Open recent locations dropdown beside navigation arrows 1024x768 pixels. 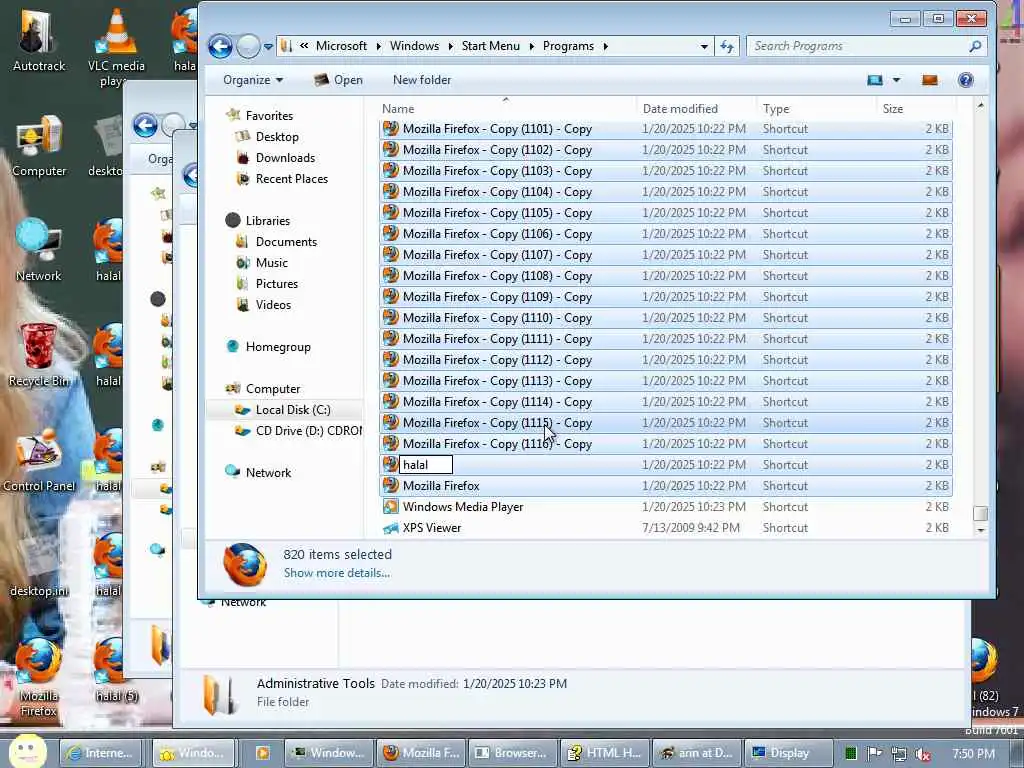[x=268, y=46]
